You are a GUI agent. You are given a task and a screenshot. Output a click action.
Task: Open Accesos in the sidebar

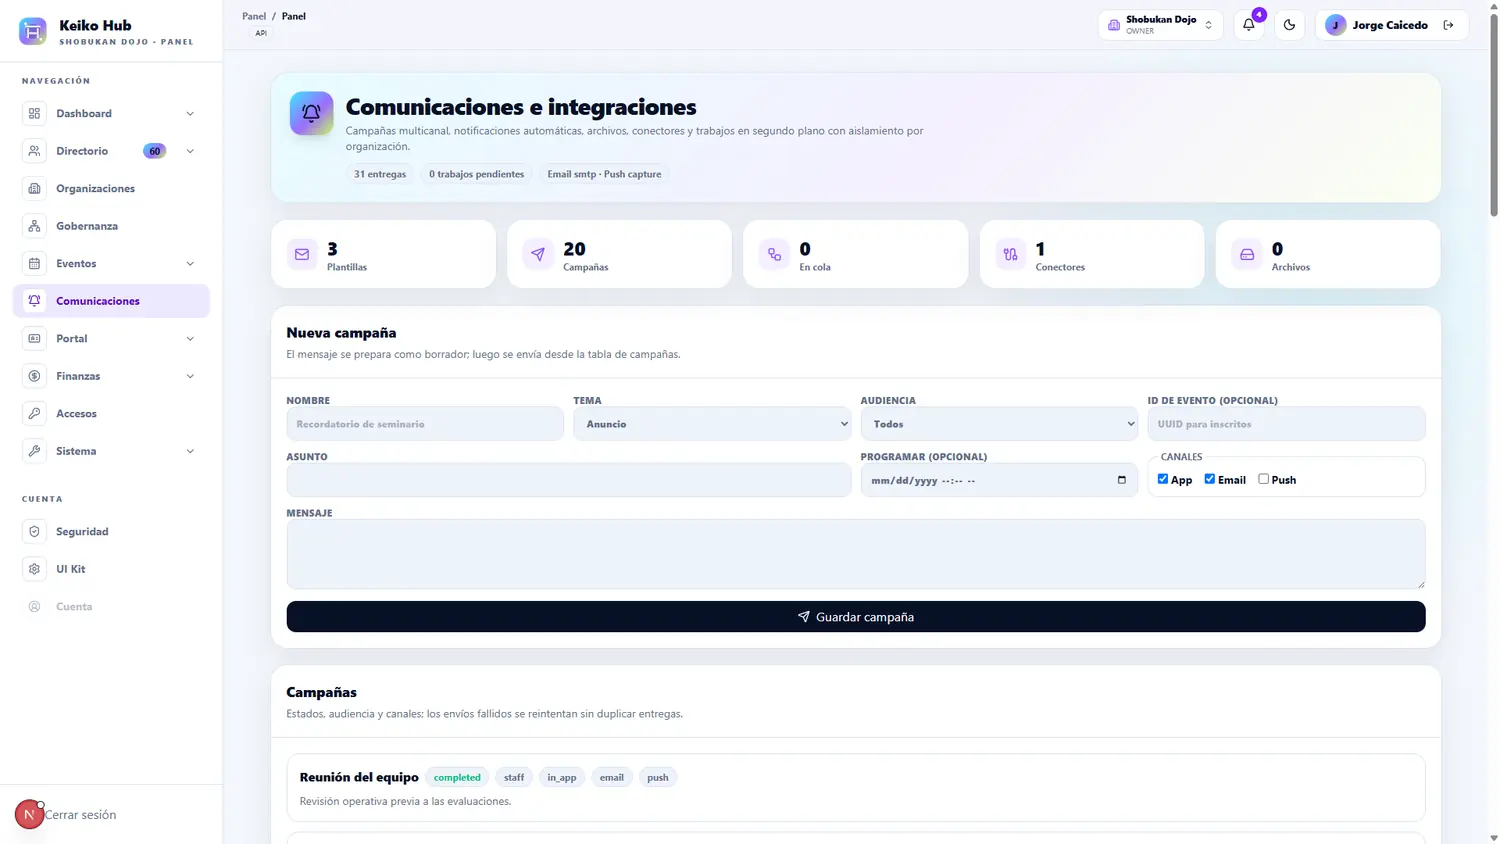point(111,414)
